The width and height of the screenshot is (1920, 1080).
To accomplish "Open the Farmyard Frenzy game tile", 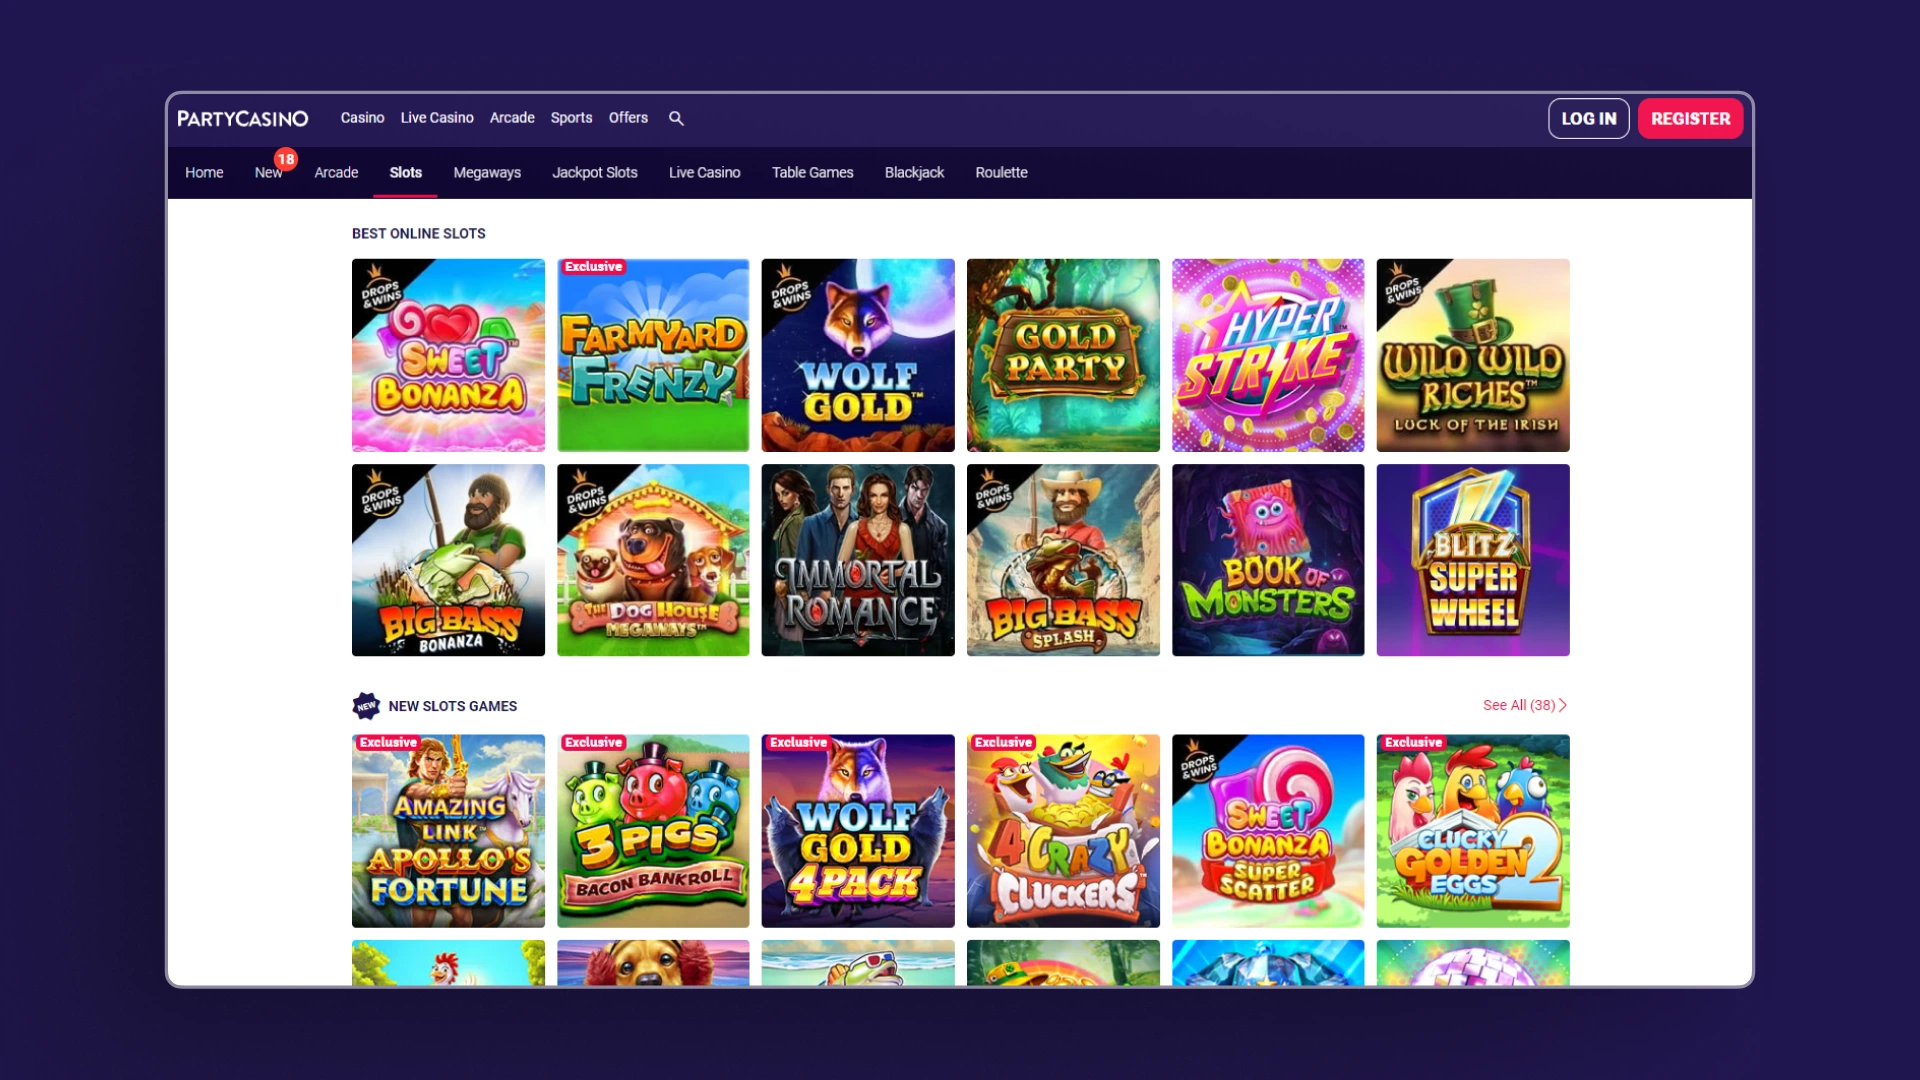I will [x=653, y=355].
